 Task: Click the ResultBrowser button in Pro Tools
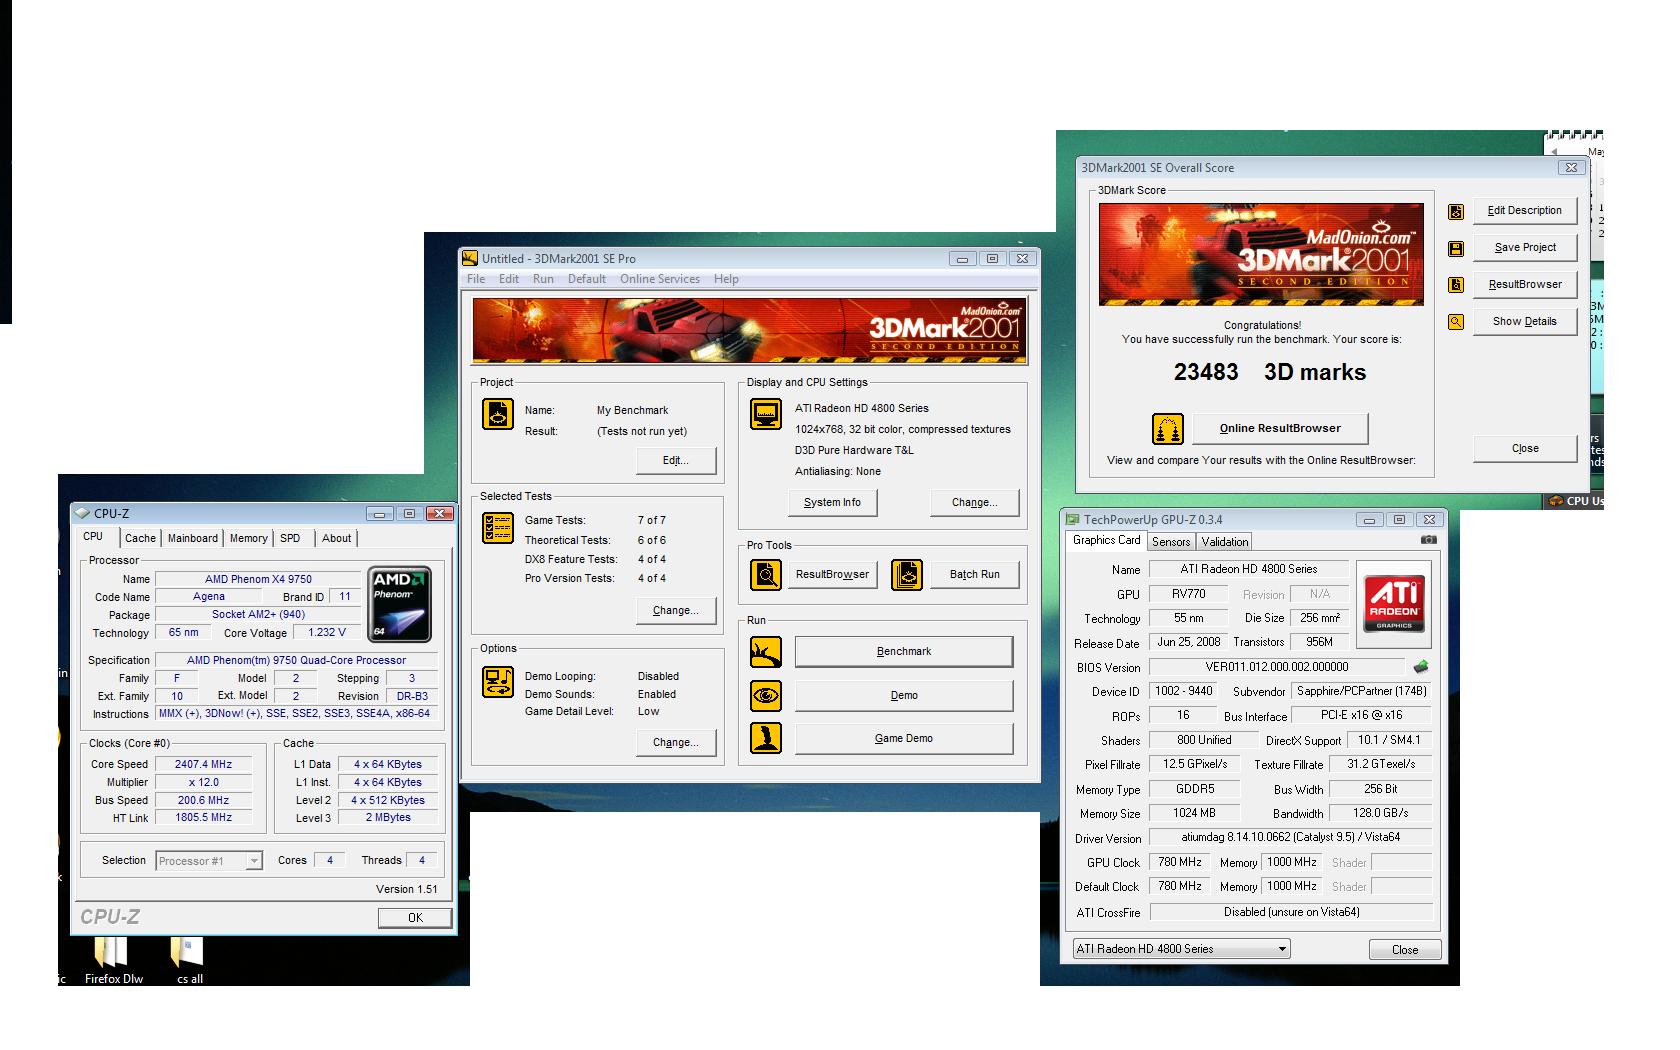(832, 574)
